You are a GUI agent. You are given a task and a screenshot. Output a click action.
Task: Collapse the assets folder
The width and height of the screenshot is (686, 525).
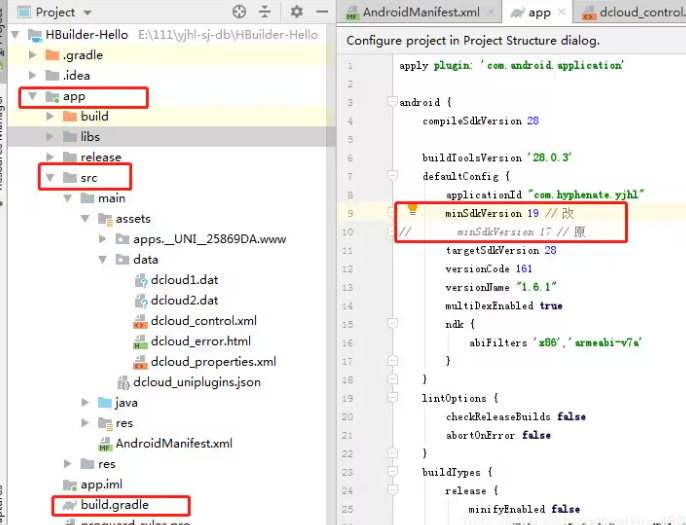[x=85, y=218]
